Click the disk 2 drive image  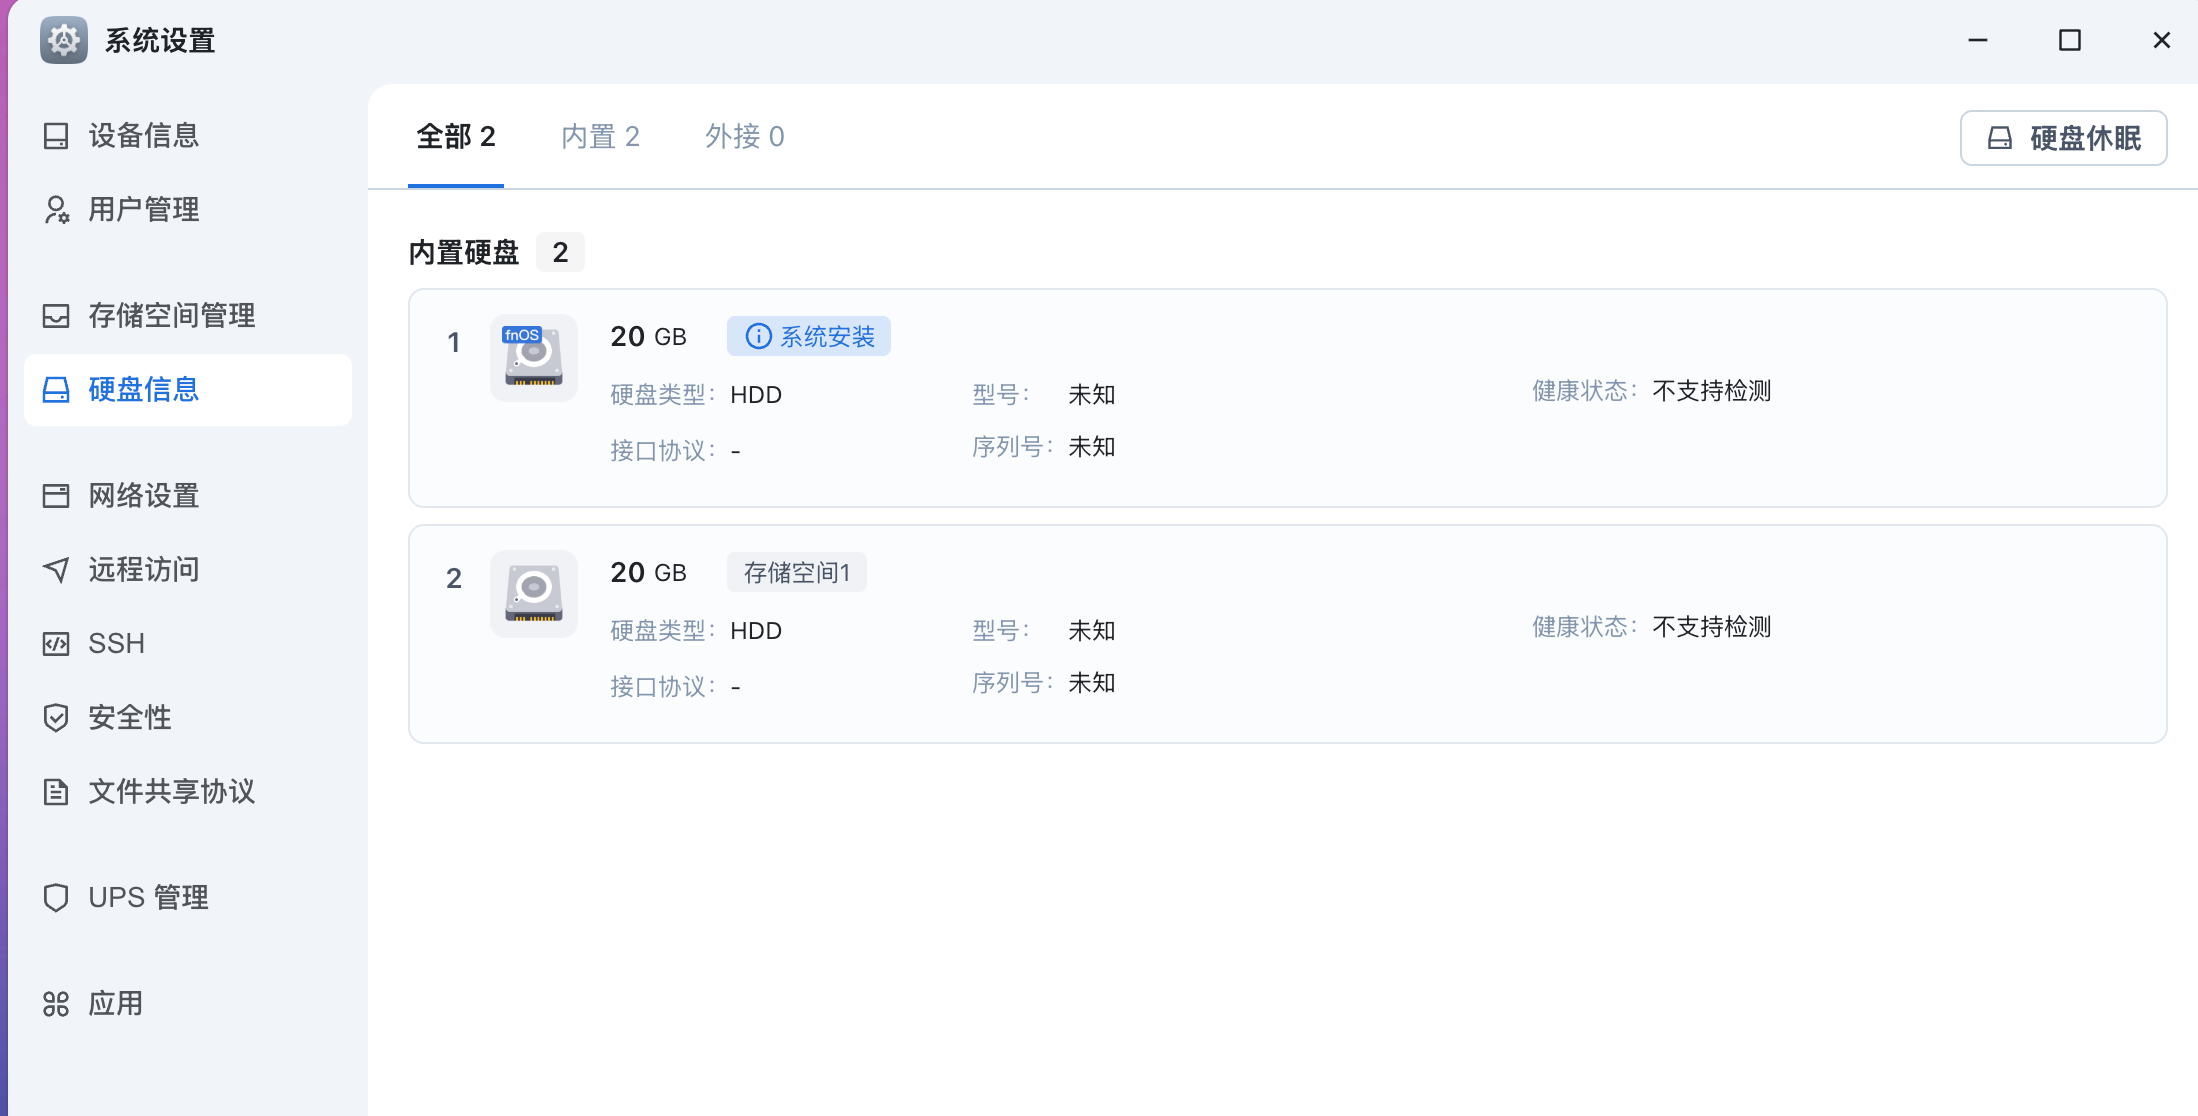(x=534, y=594)
